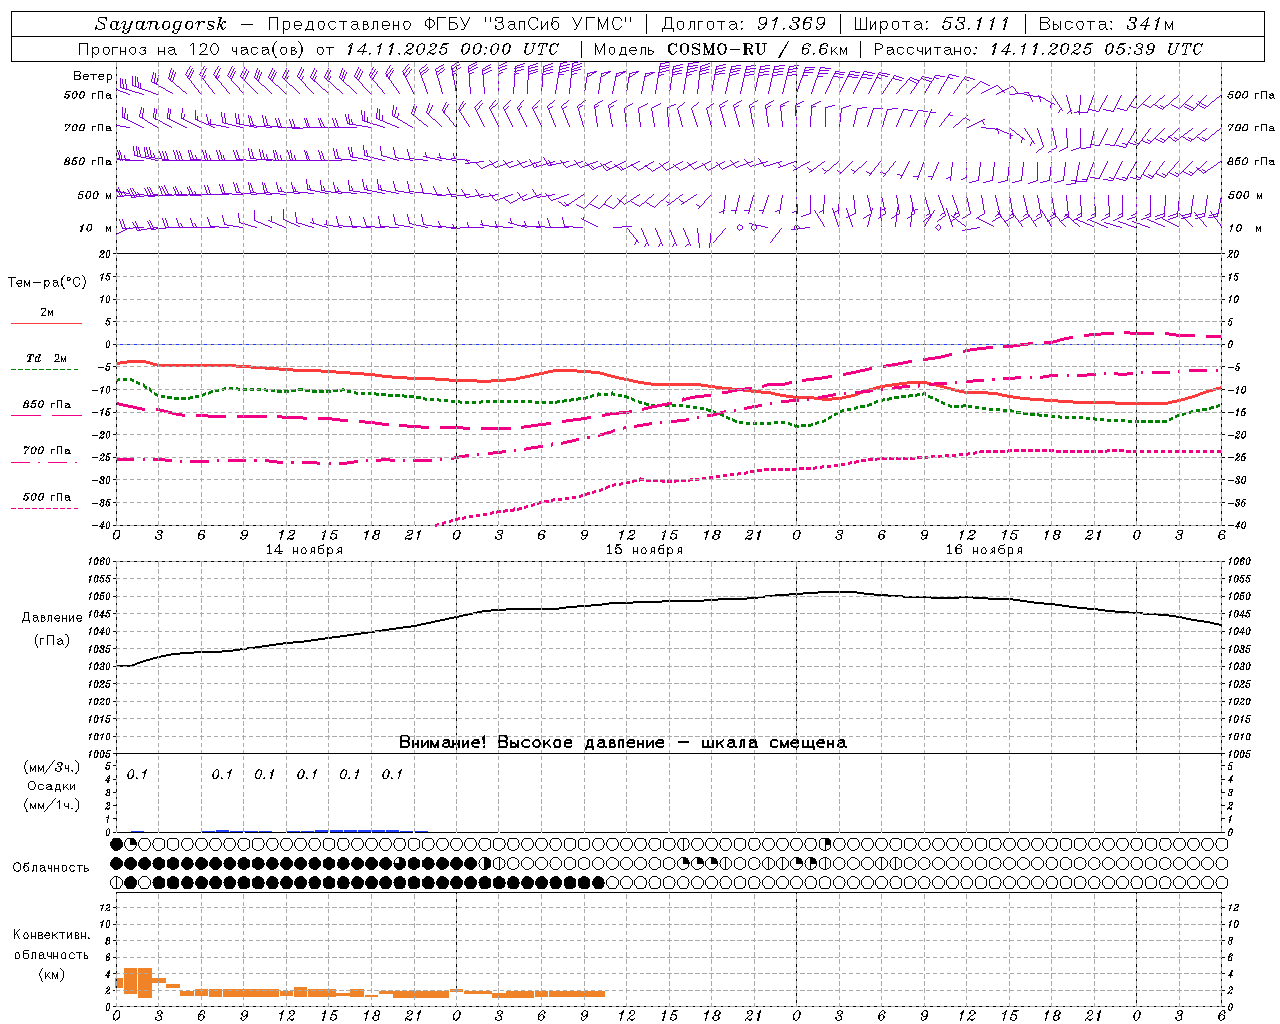Click the 500 гПа temperature legend entry
Viewport: 1280px width, 1024px height.
47,497
